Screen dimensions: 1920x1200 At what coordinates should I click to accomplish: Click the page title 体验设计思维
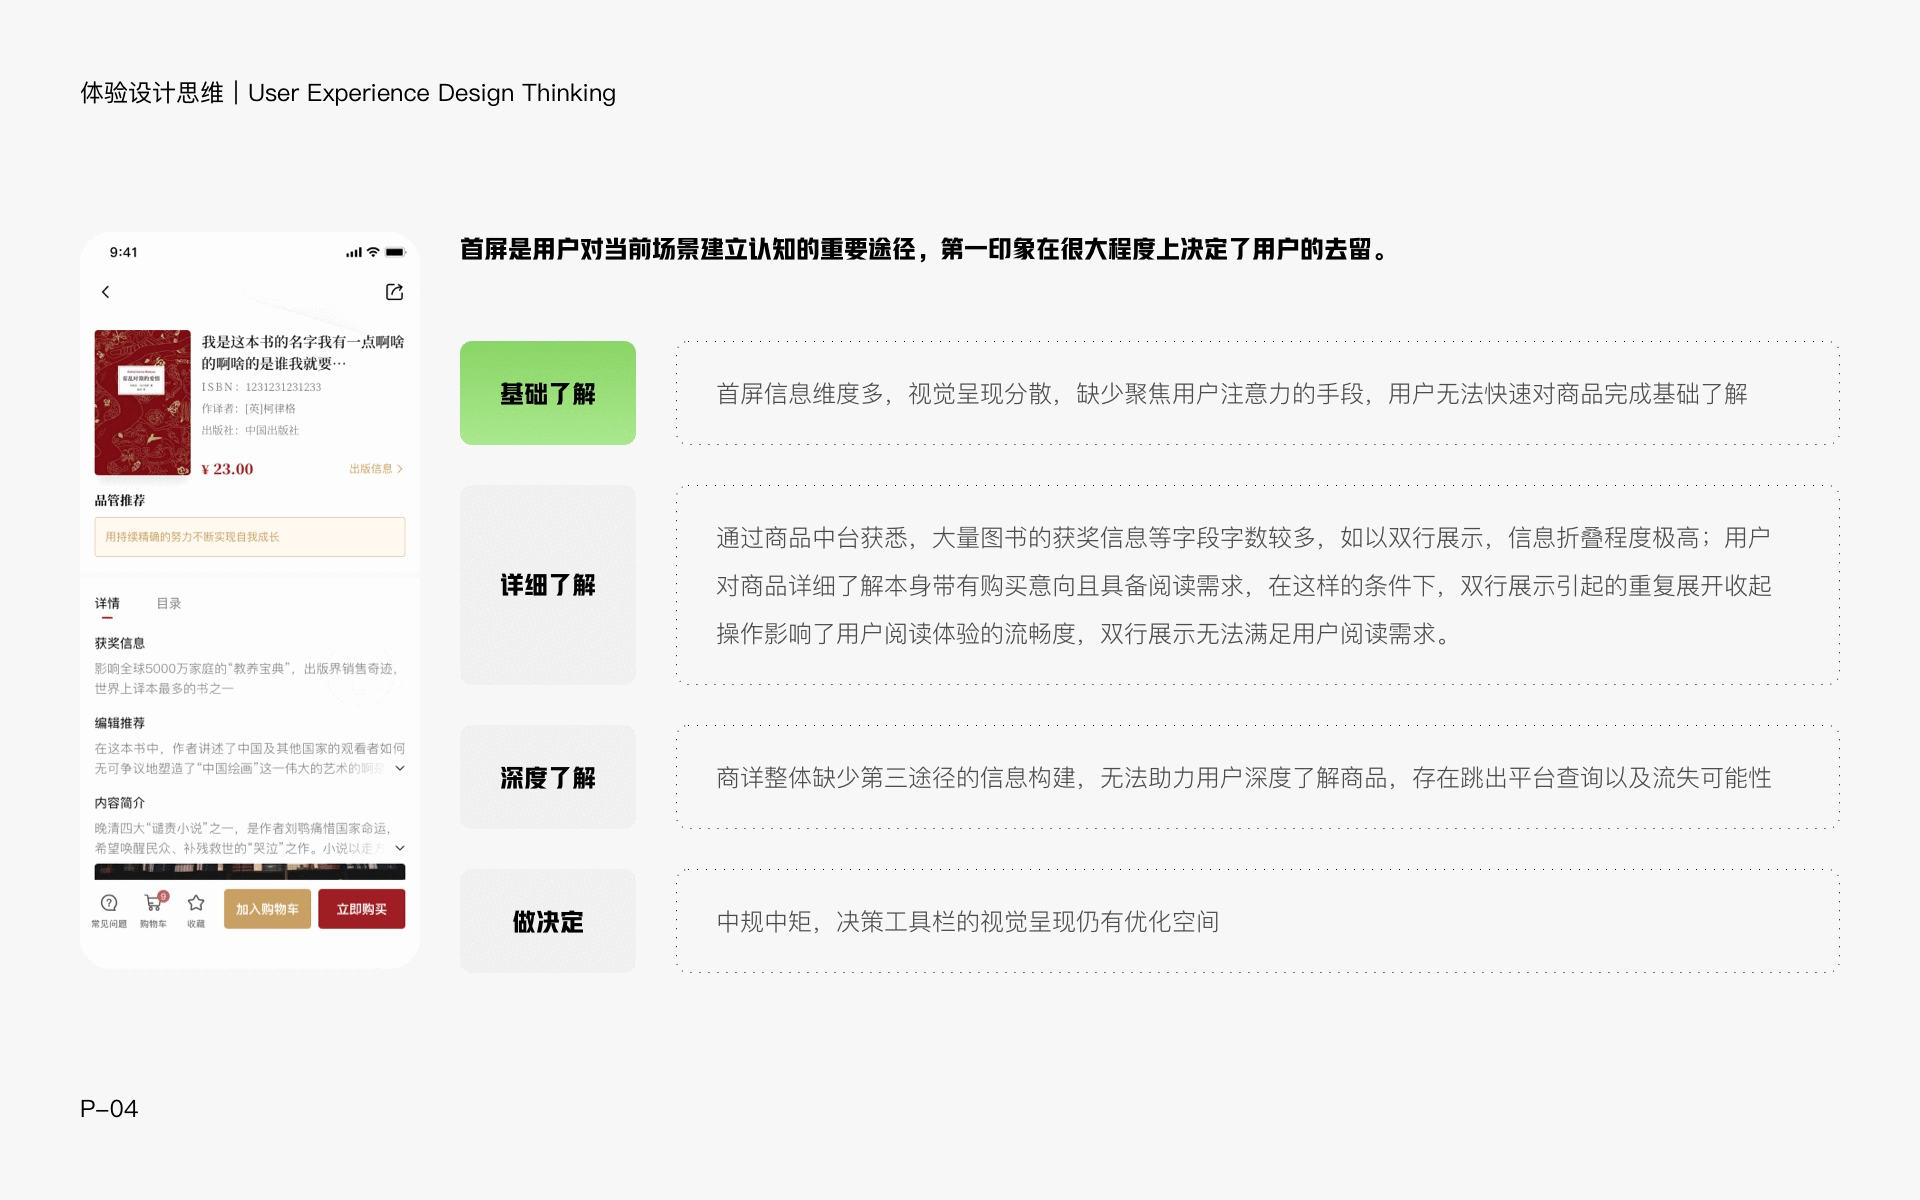(x=152, y=93)
